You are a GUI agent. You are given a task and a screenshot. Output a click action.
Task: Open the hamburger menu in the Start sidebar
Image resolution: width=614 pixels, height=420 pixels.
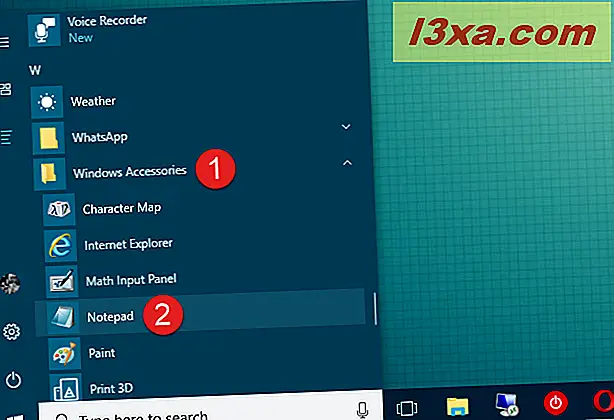4,42
